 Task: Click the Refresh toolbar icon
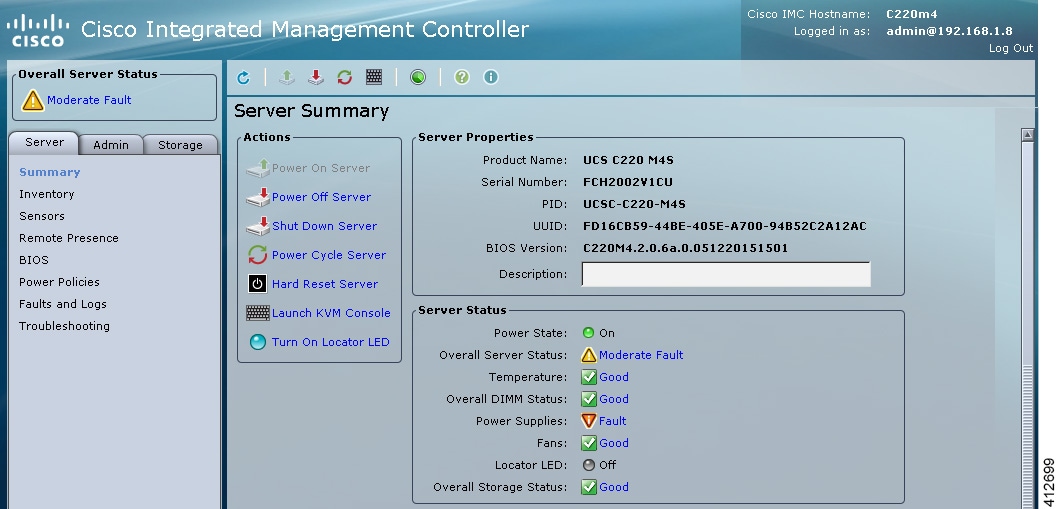243,78
